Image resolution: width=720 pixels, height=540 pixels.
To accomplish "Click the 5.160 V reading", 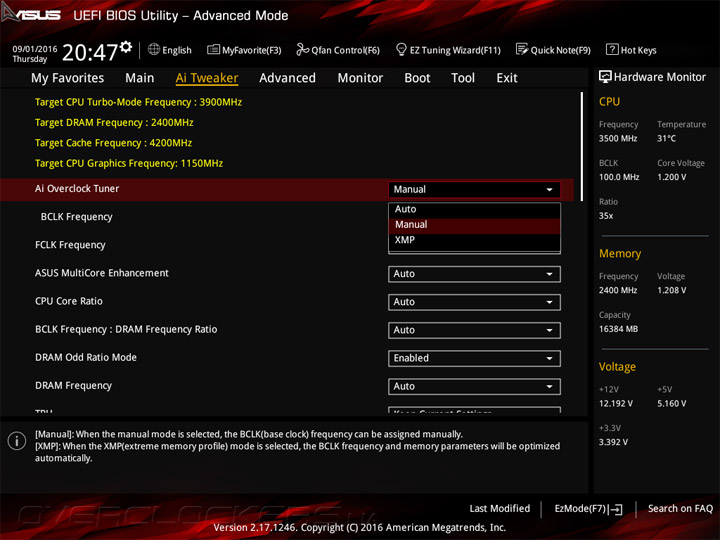I will pyautogui.click(x=671, y=403).
